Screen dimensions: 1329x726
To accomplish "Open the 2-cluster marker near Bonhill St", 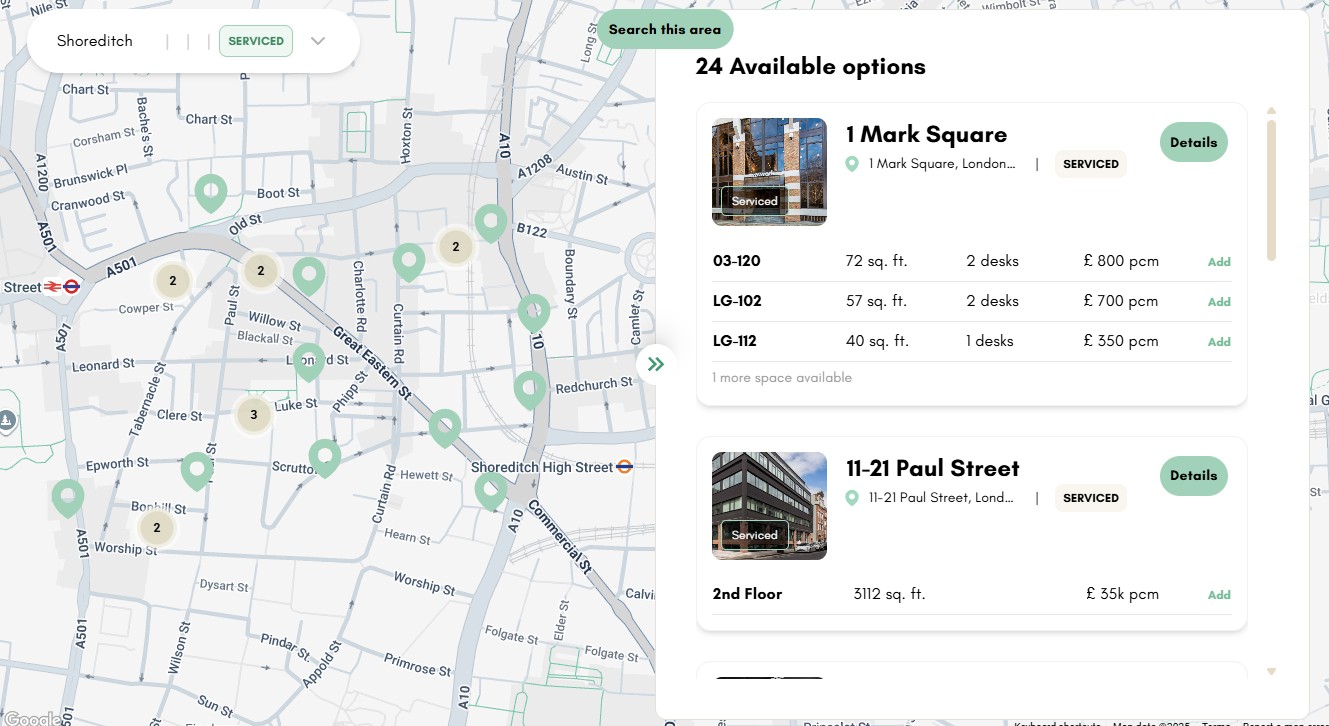I will click(156, 527).
